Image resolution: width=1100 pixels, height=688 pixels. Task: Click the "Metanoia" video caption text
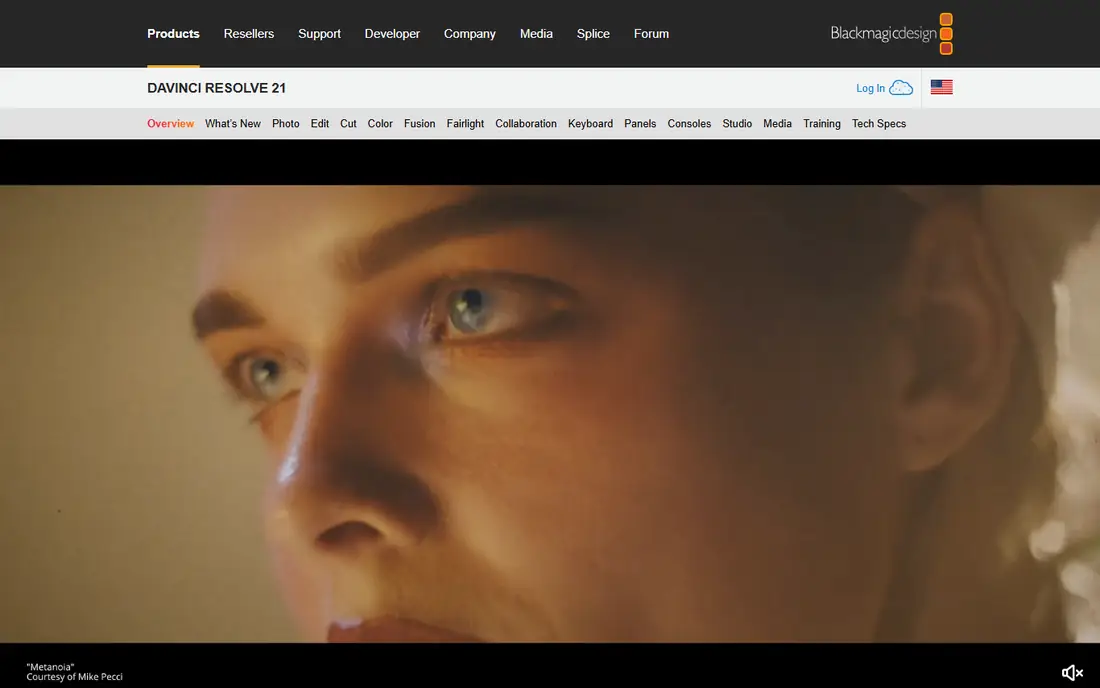pos(51,667)
